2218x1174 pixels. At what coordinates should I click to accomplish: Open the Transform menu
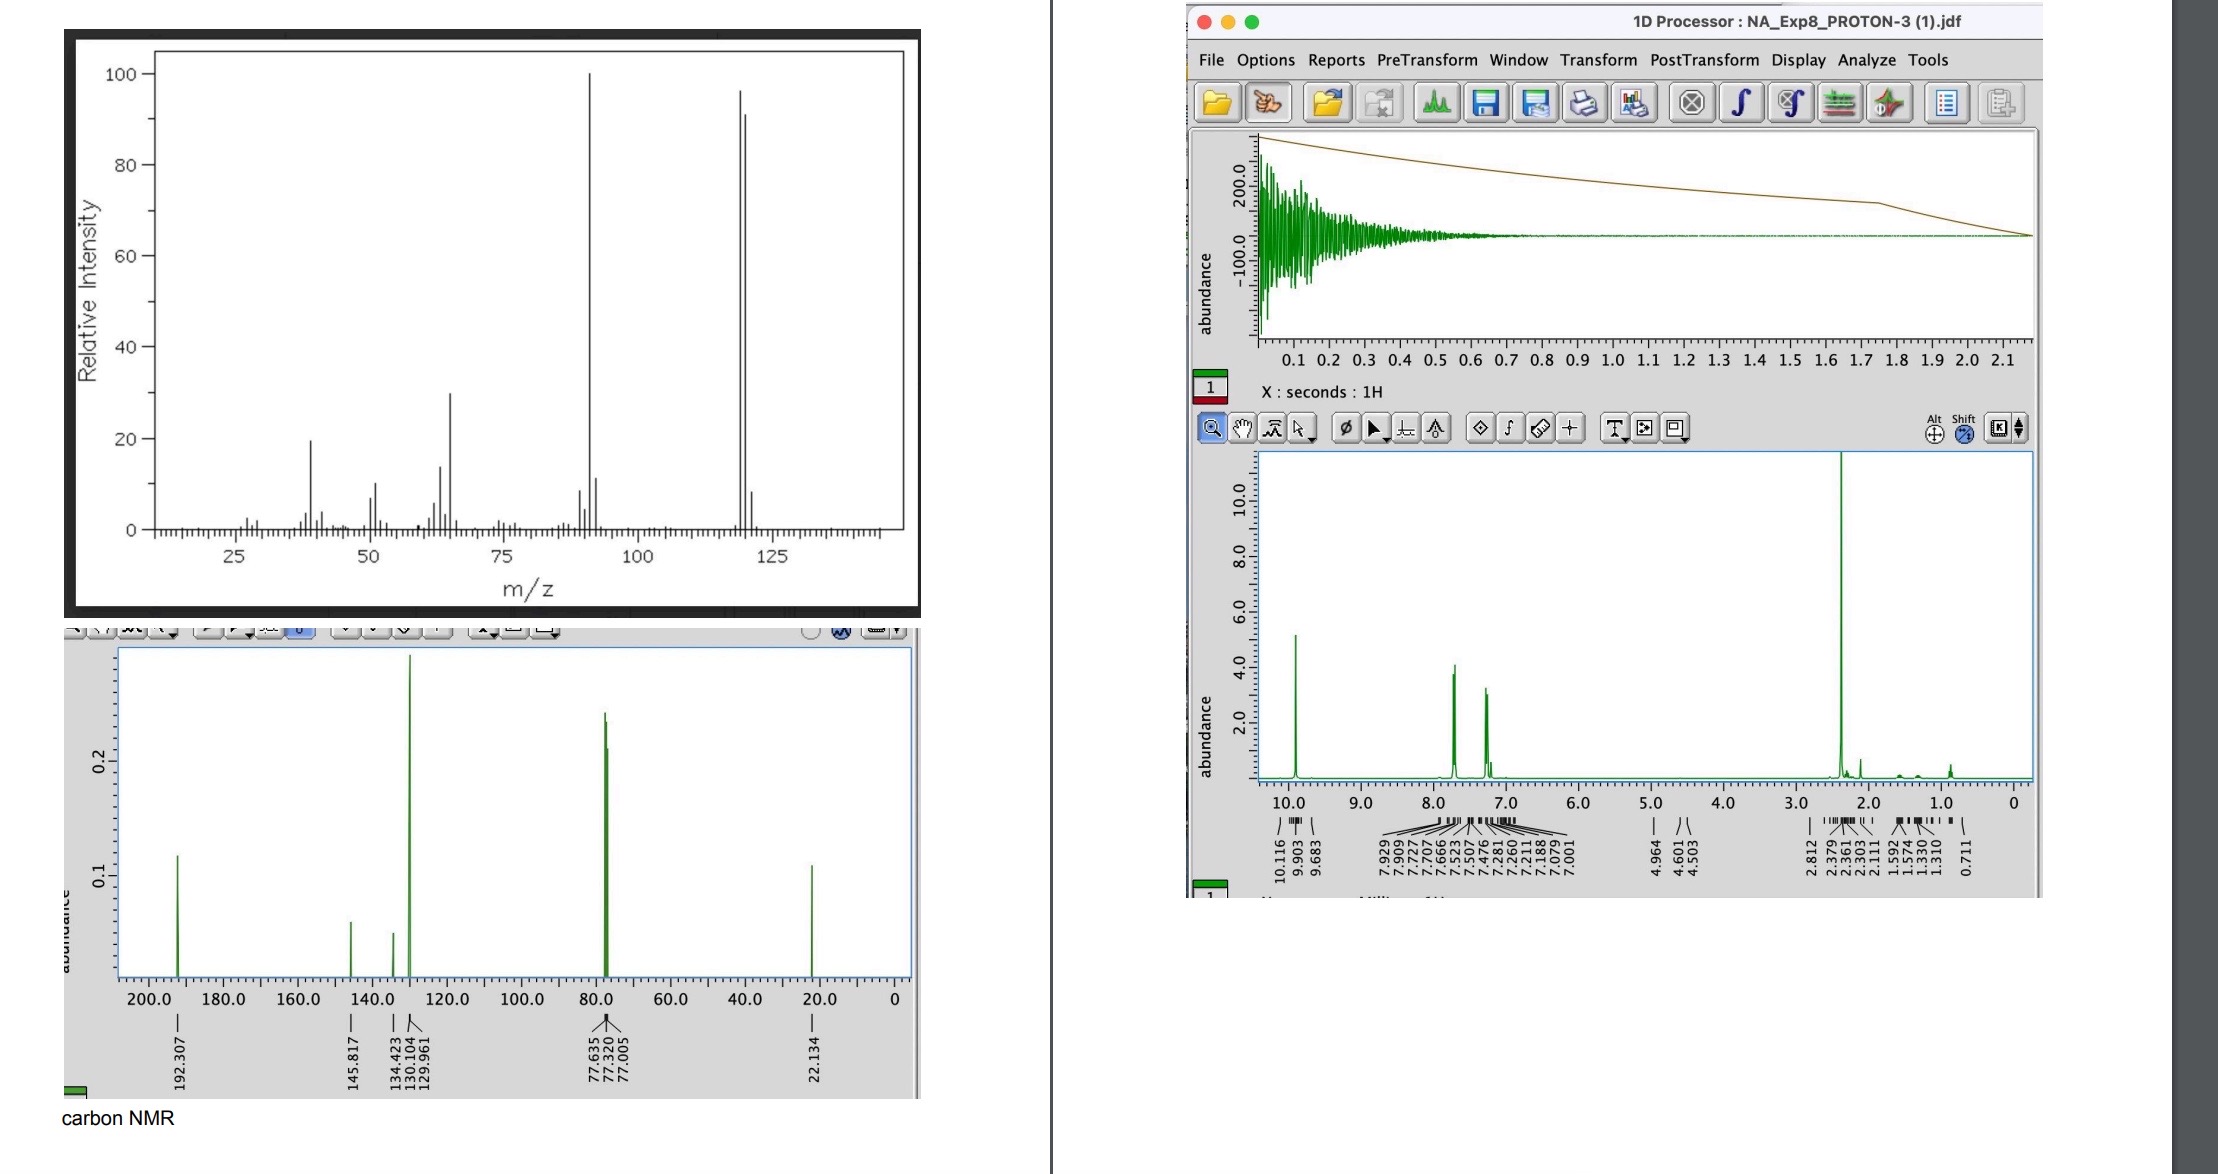tap(1598, 60)
